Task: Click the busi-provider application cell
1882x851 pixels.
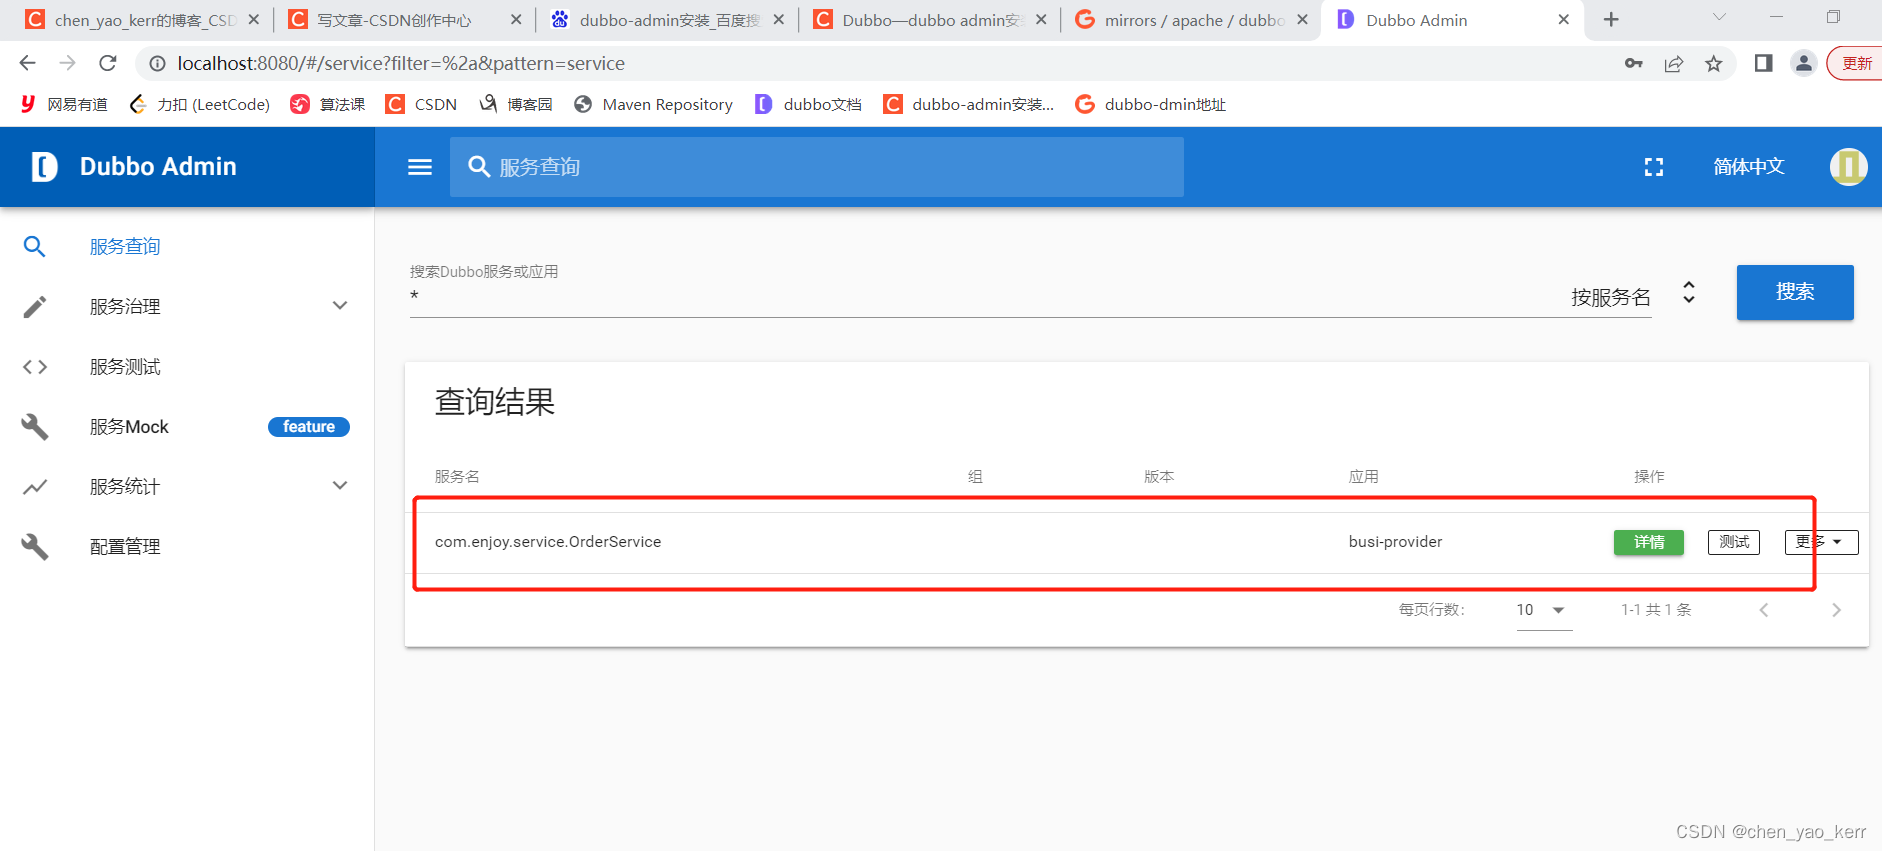Action: point(1395,542)
